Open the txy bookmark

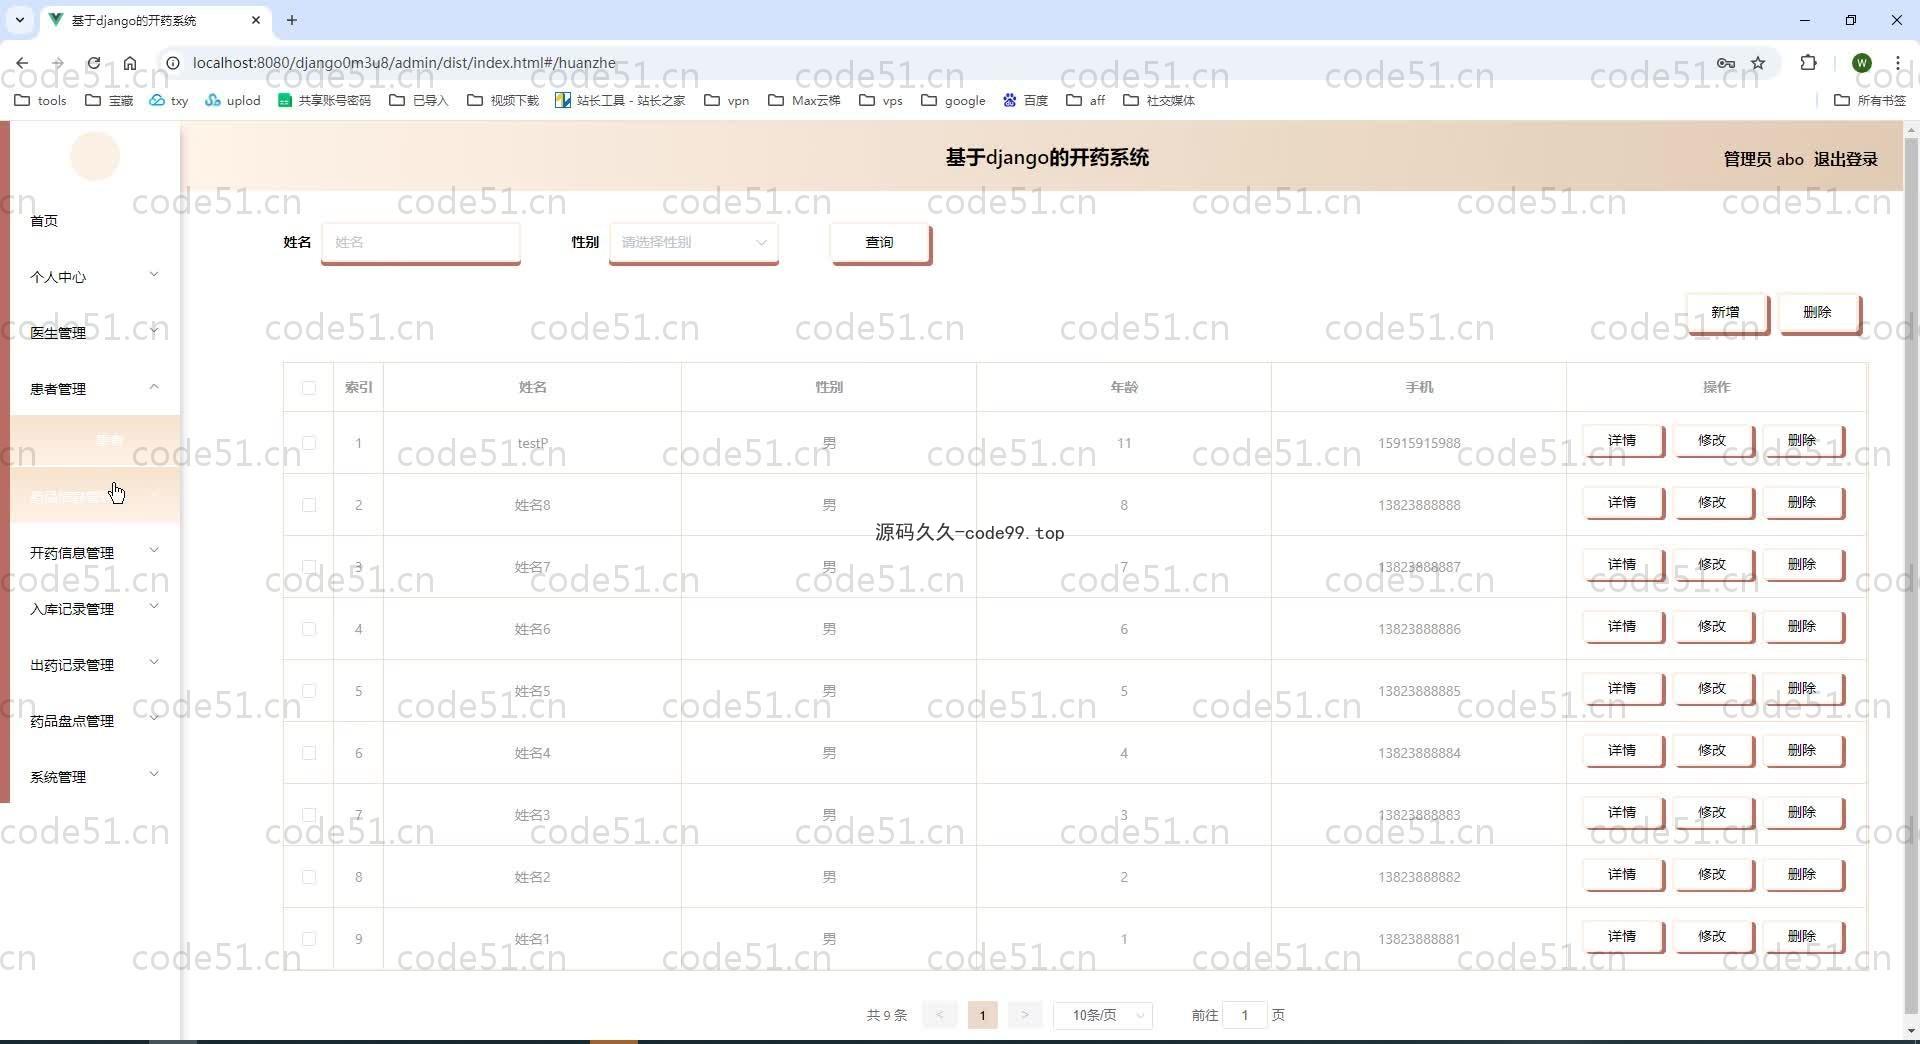[x=168, y=100]
